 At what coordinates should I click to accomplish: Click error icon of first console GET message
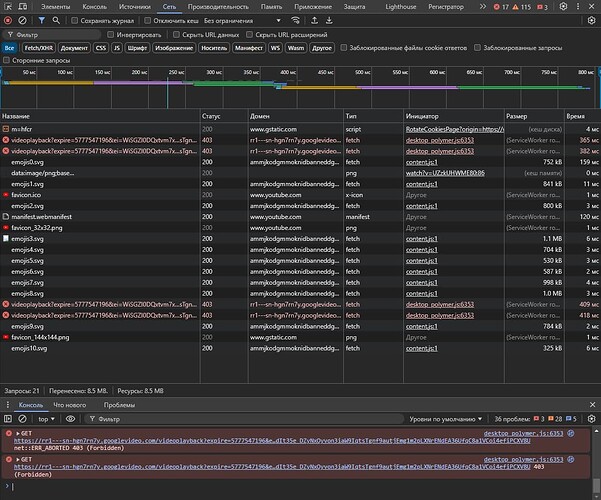(x=8, y=433)
